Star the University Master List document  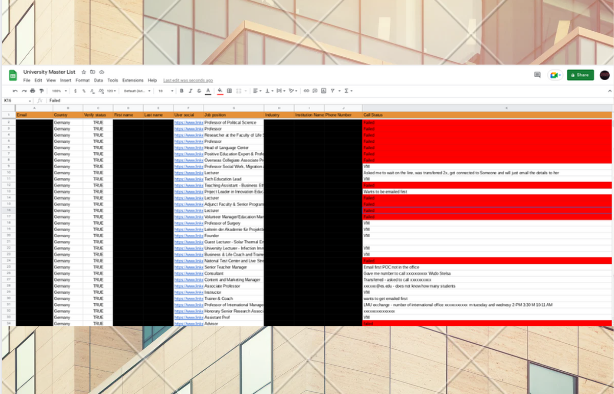83,72
